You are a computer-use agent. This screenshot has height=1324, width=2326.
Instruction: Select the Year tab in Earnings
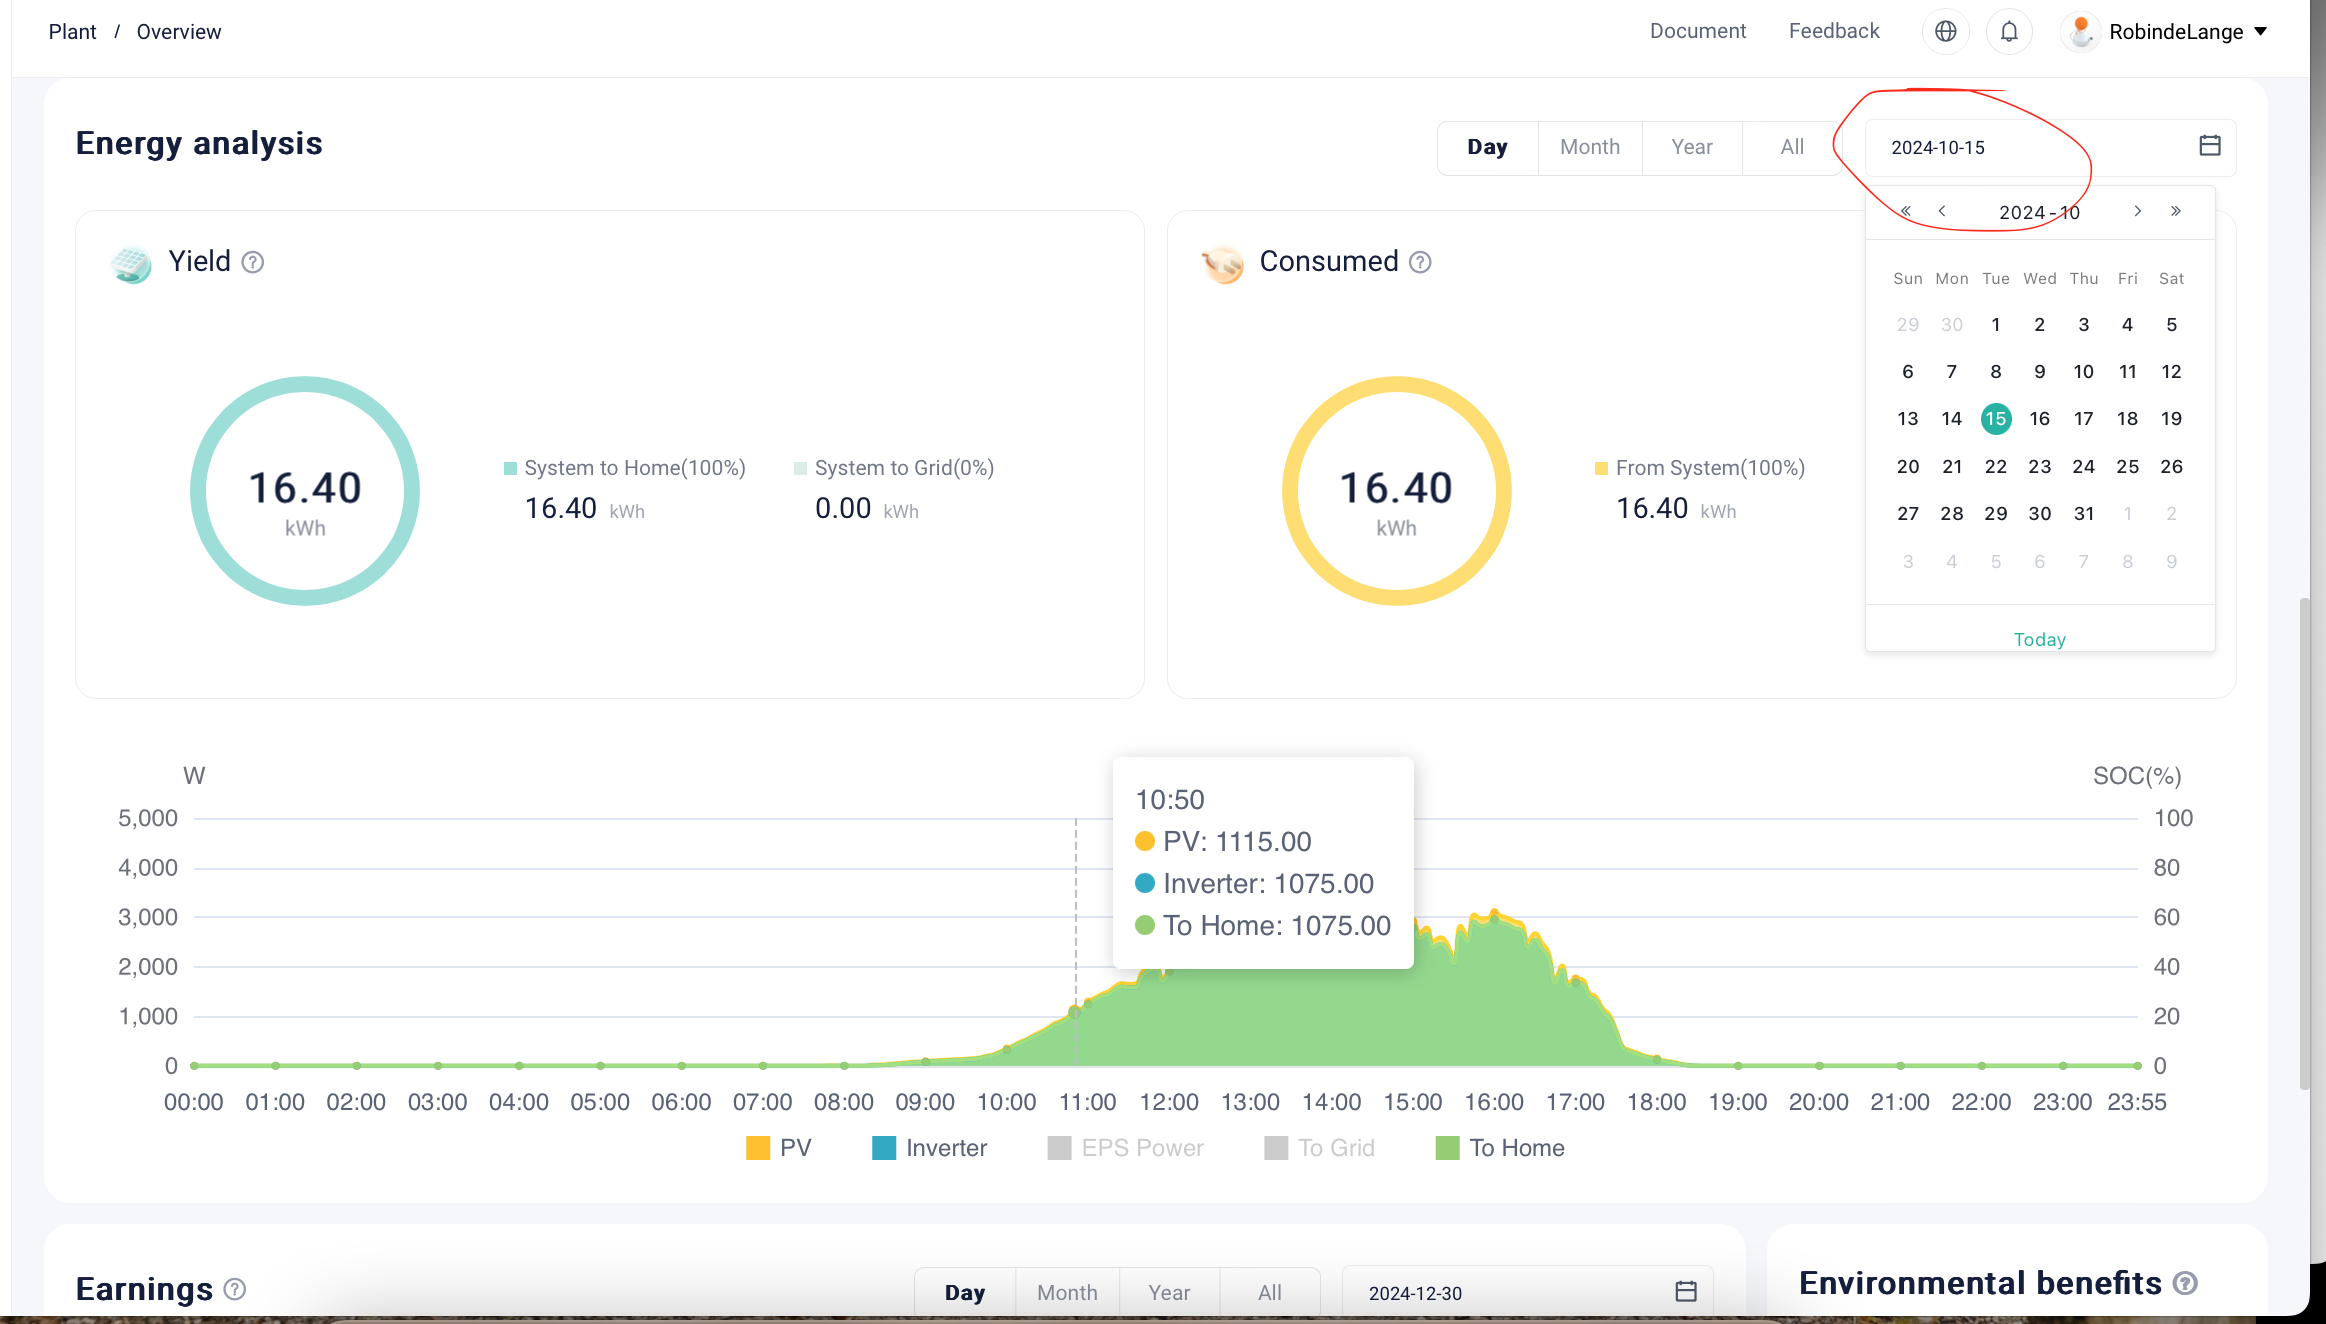pos(1168,1292)
